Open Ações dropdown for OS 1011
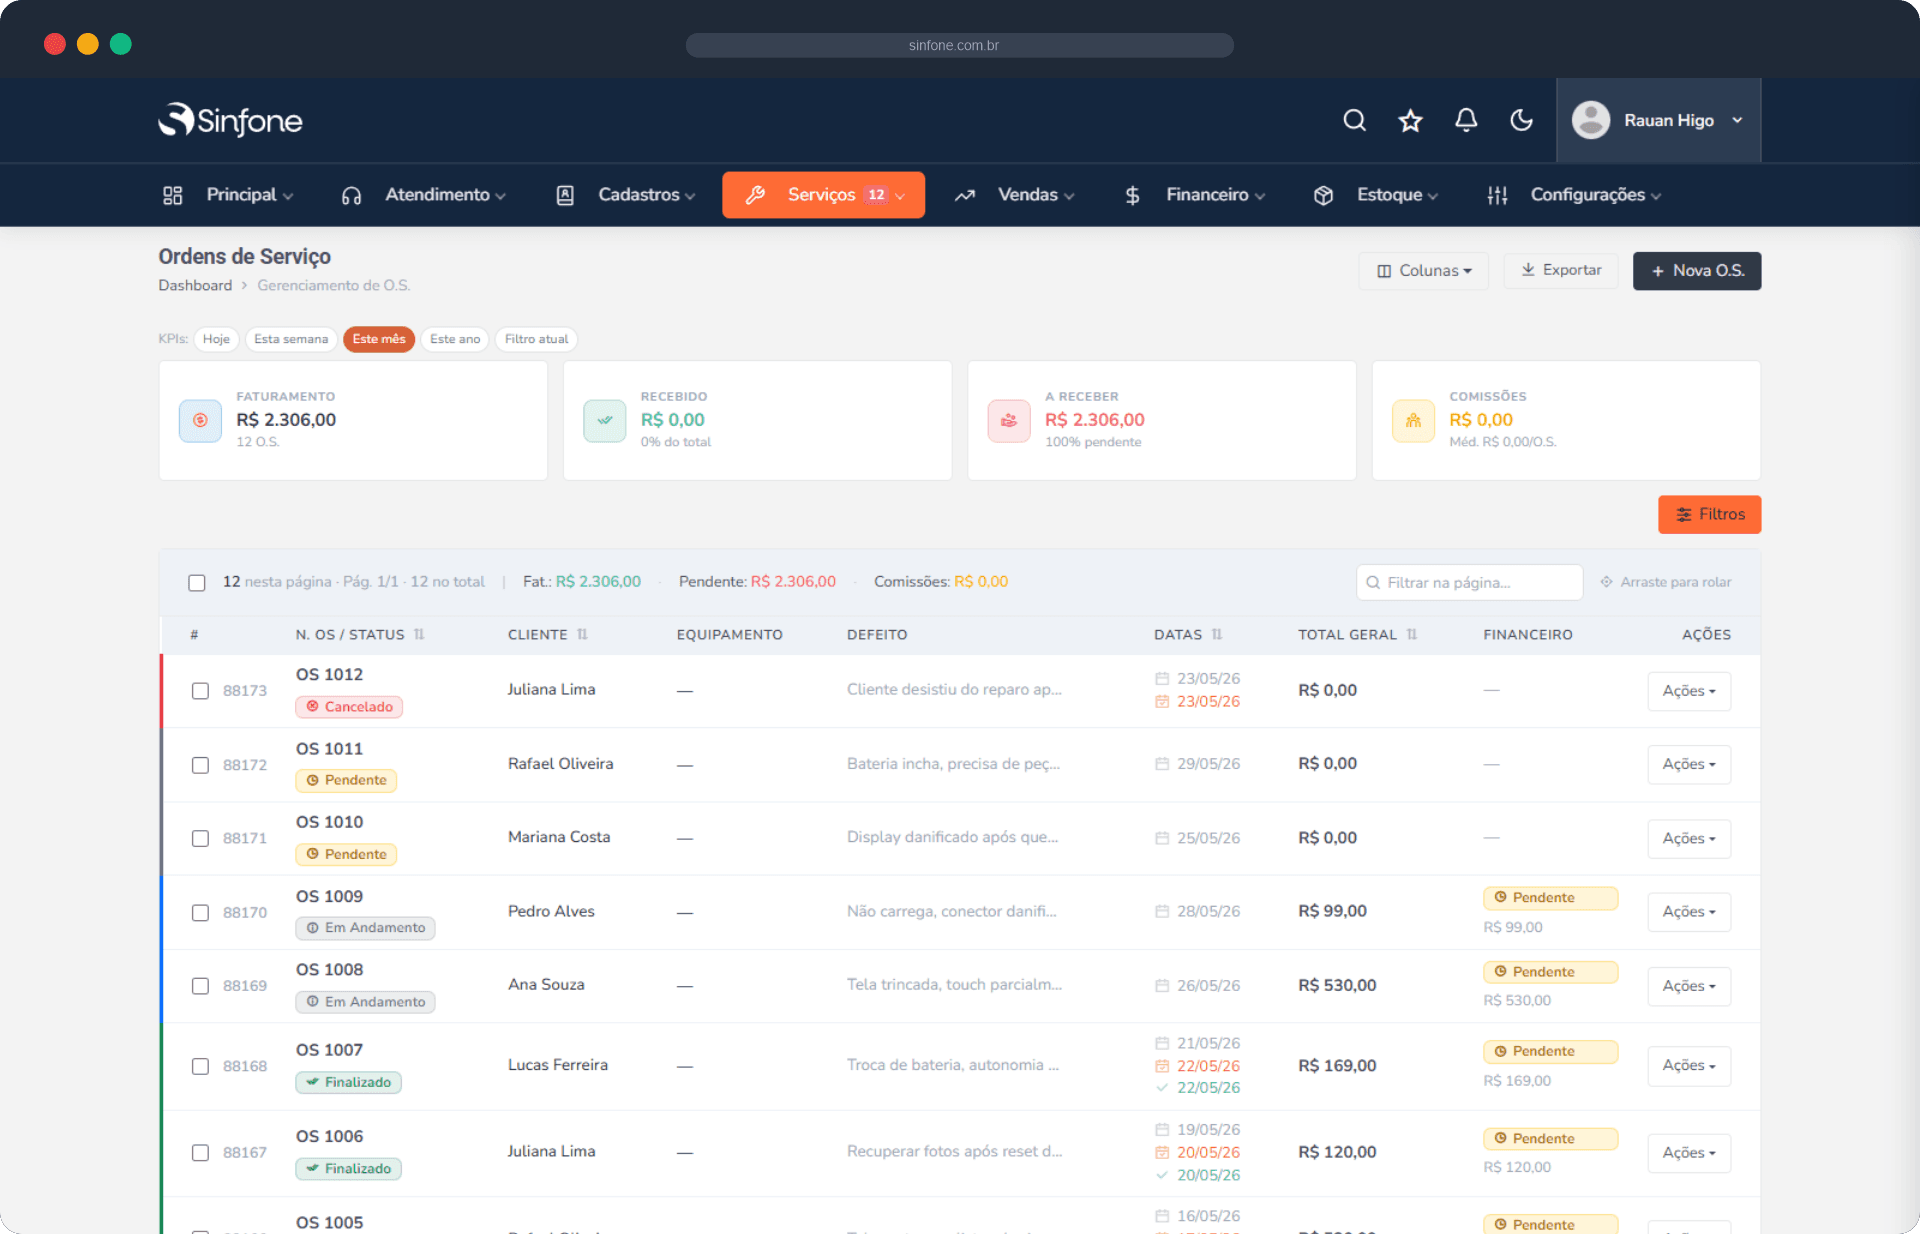 pyautogui.click(x=1689, y=764)
